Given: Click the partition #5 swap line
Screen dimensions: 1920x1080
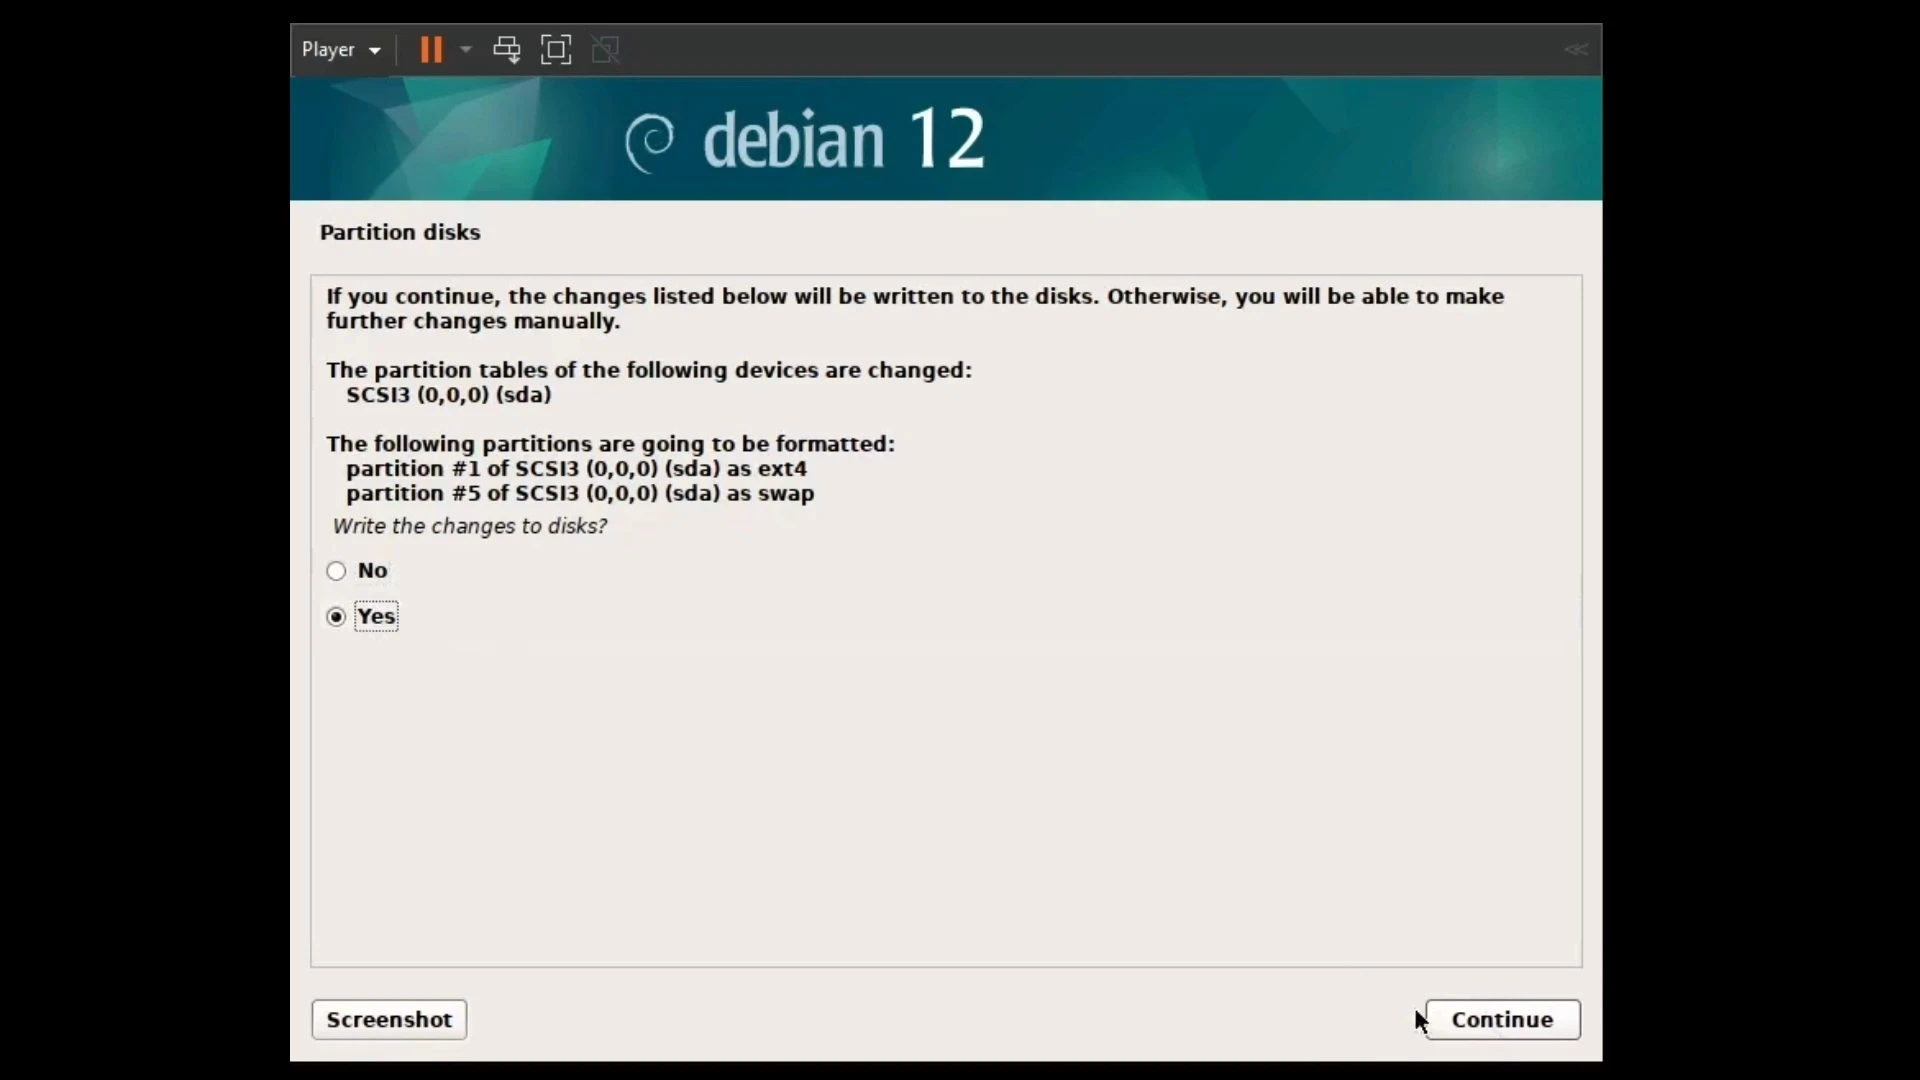Looking at the screenshot, I should pos(580,494).
